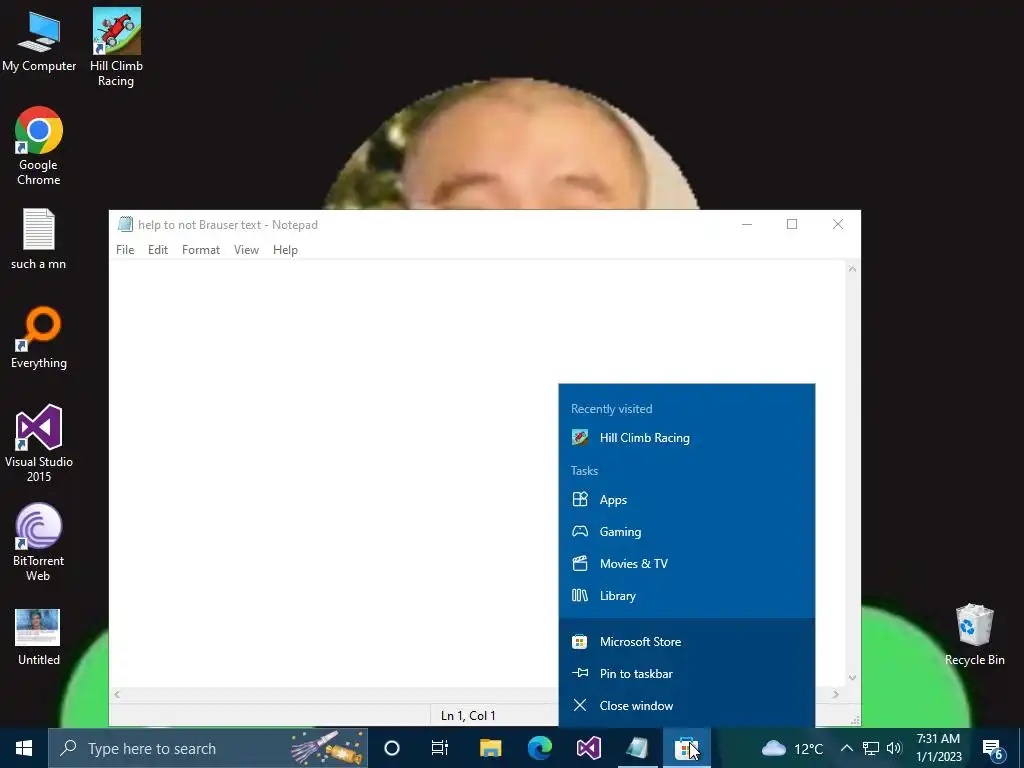The image size is (1024, 768).
Task: Switch to Visual Studio on taskbar
Action: [588, 748]
